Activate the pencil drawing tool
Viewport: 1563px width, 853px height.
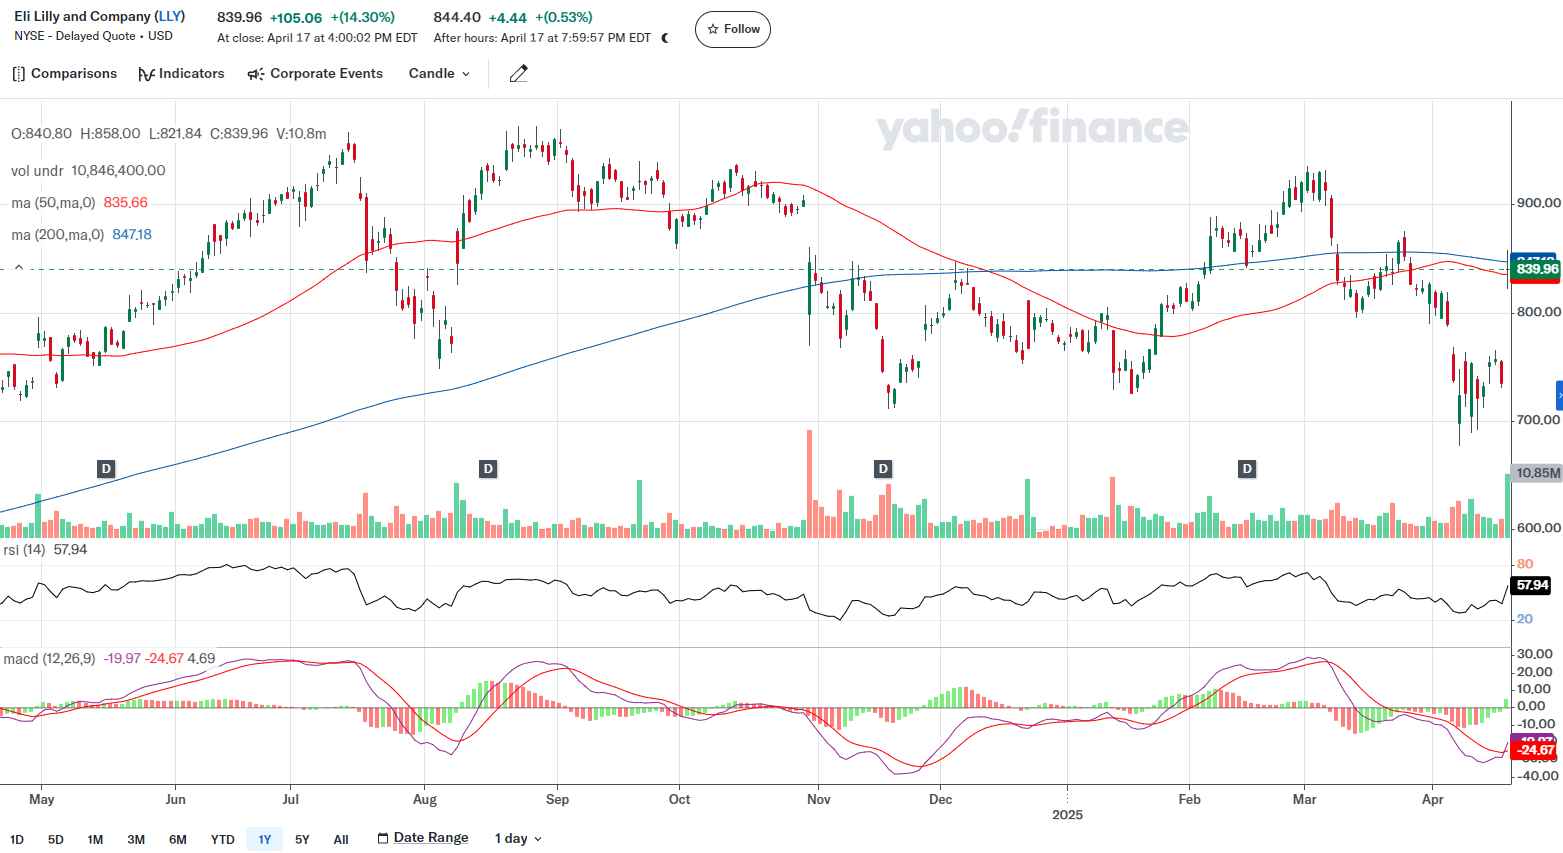[x=518, y=74]
